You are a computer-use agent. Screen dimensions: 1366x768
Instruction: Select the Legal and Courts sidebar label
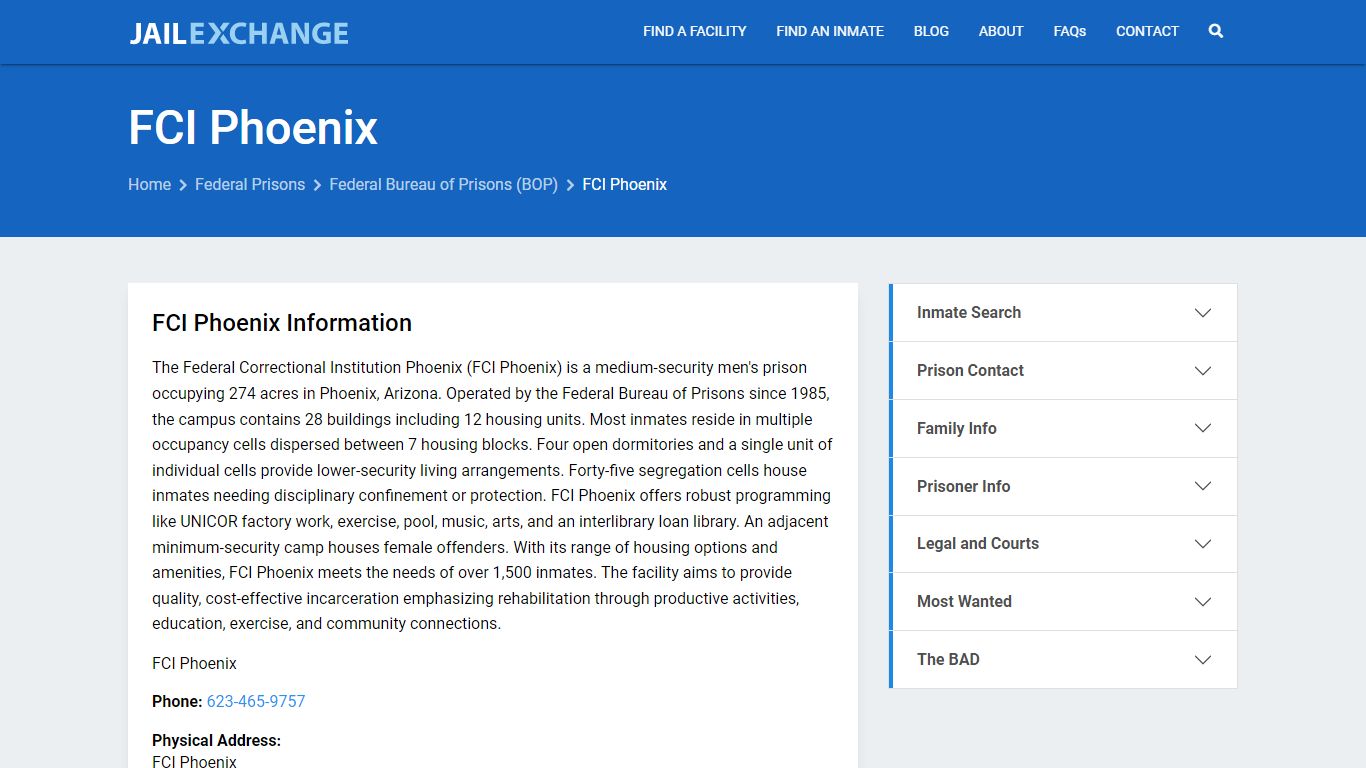pos(978,543)
